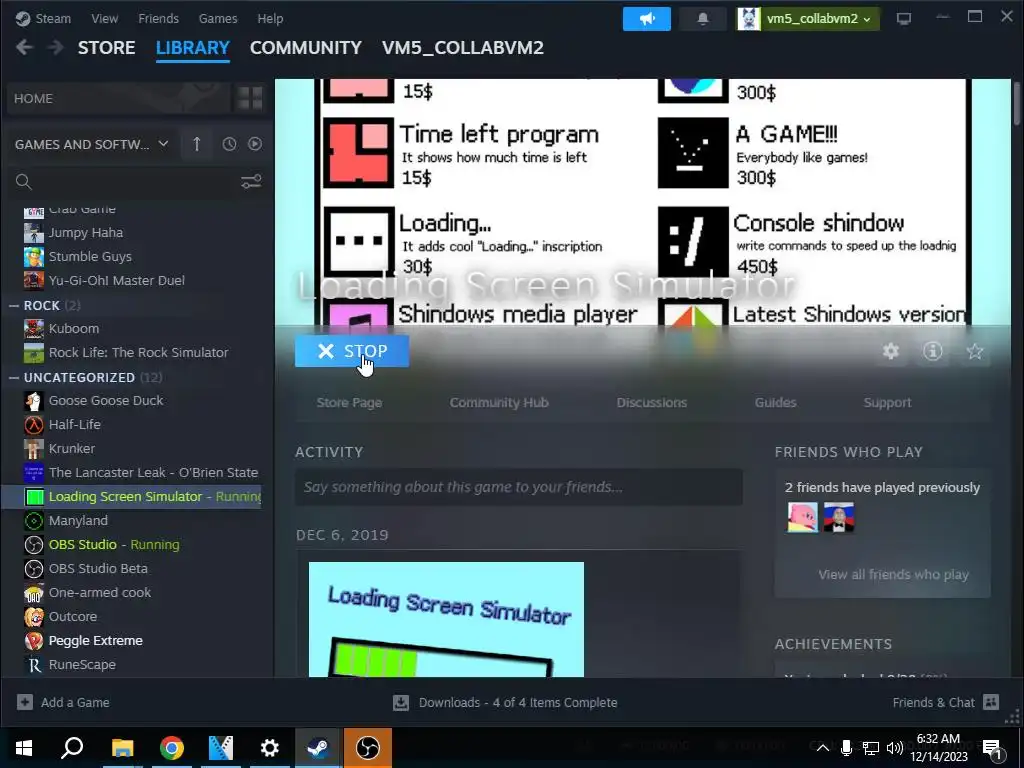Screen dimensions: 1024x768
Task: Open the Loading Screen Simulator activity image
Action: [446, 619]
